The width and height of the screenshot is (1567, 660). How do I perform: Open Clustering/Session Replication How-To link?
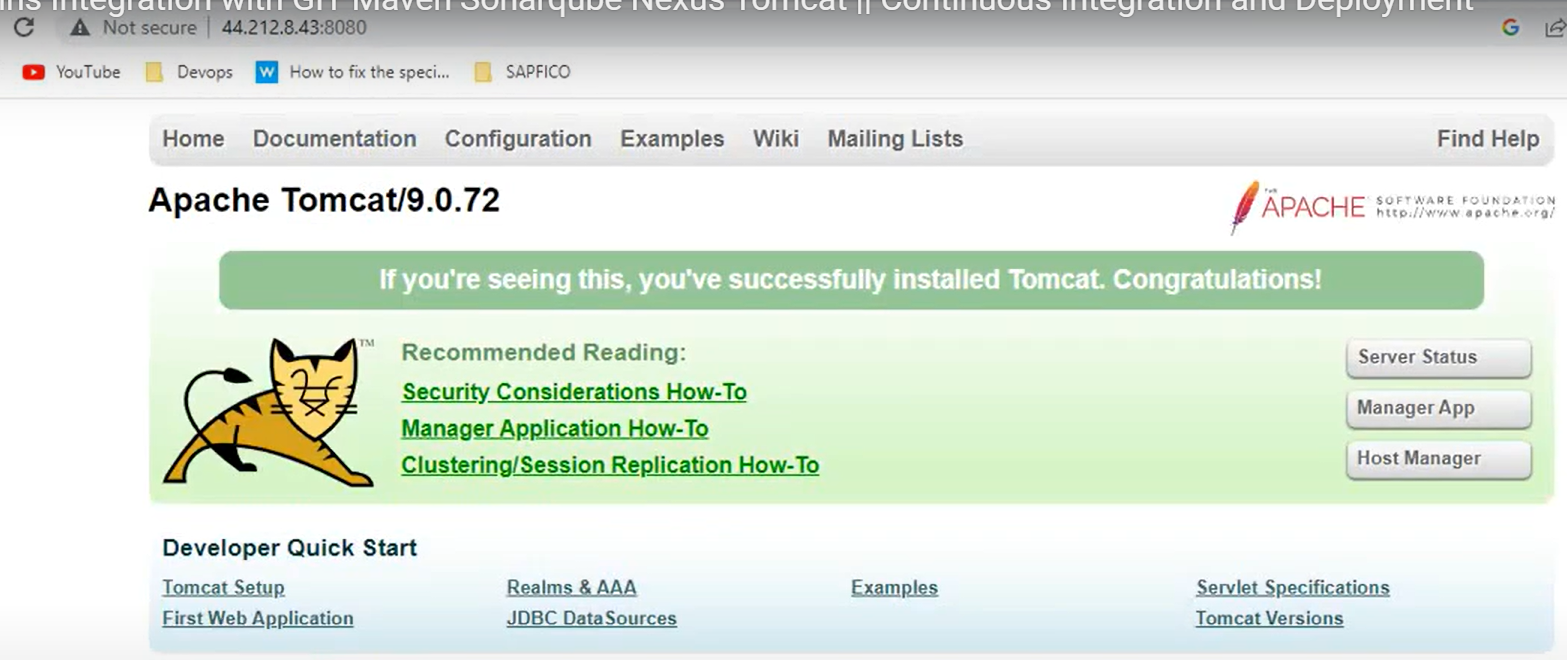point(610,466)
